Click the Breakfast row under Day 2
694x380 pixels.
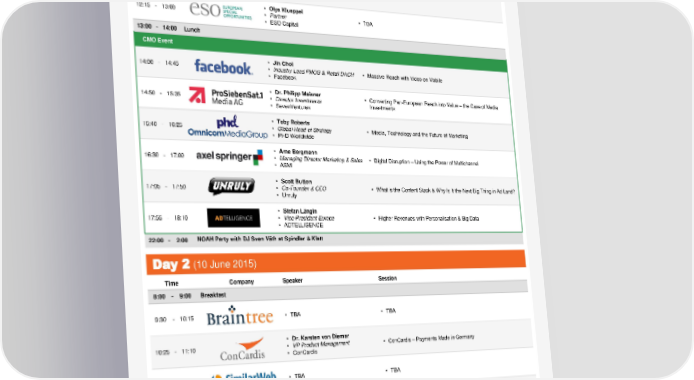338,293
